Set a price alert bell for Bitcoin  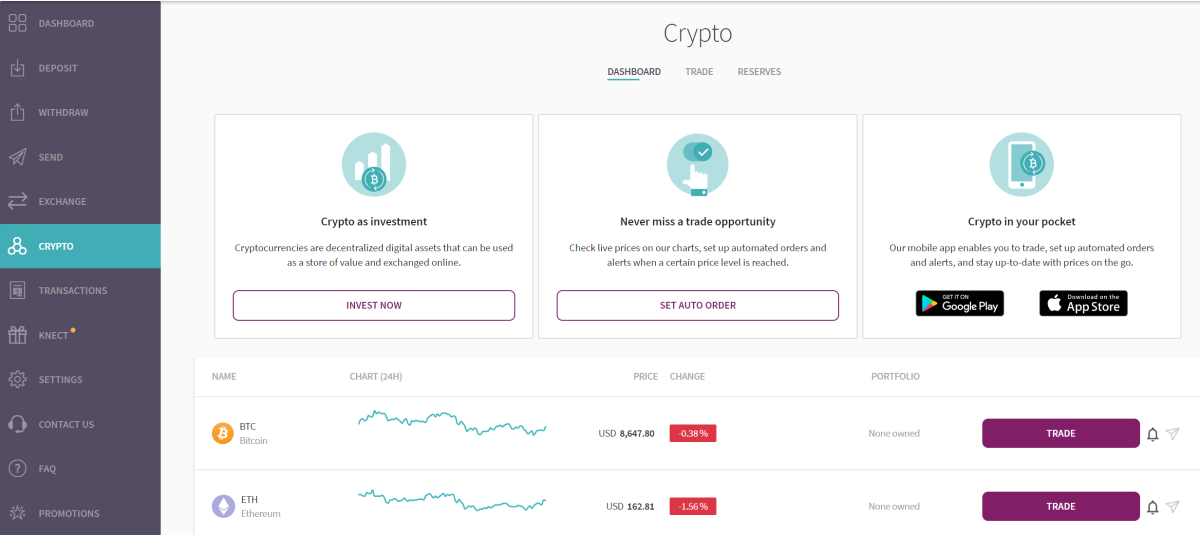(1152, 434)
